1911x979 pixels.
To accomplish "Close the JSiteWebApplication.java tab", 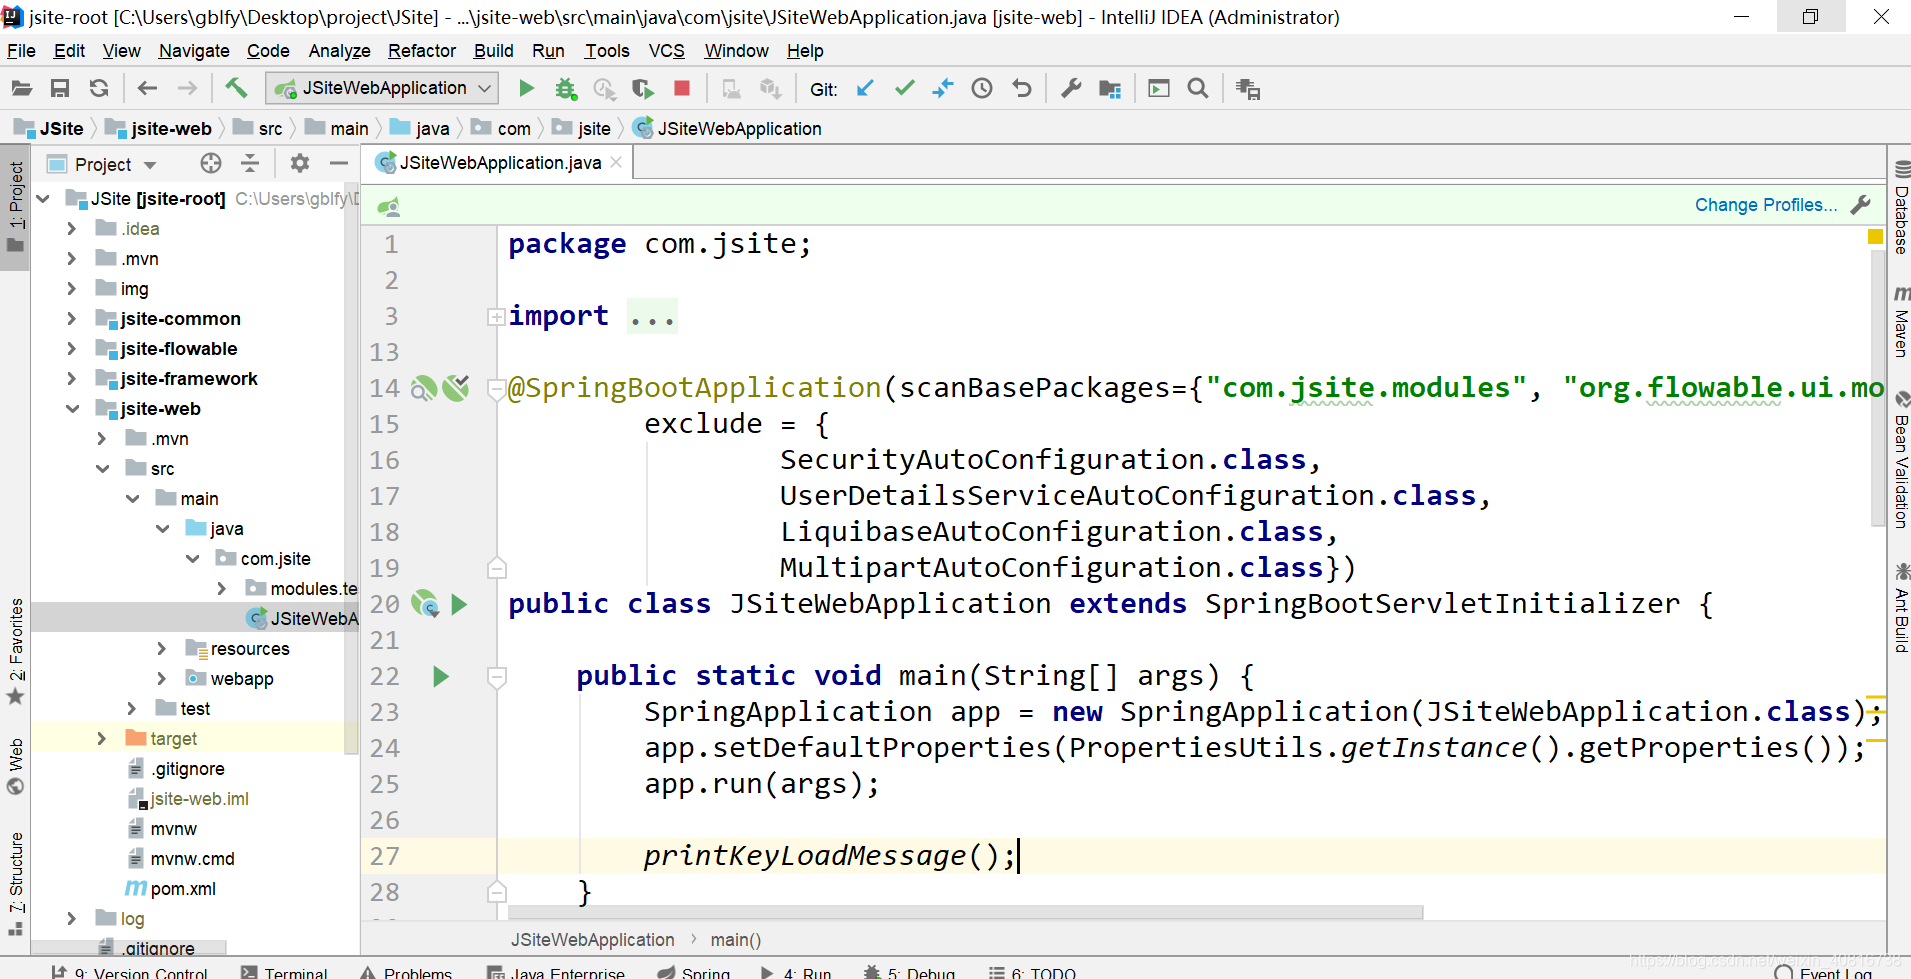I will click(x=616, y=163).
